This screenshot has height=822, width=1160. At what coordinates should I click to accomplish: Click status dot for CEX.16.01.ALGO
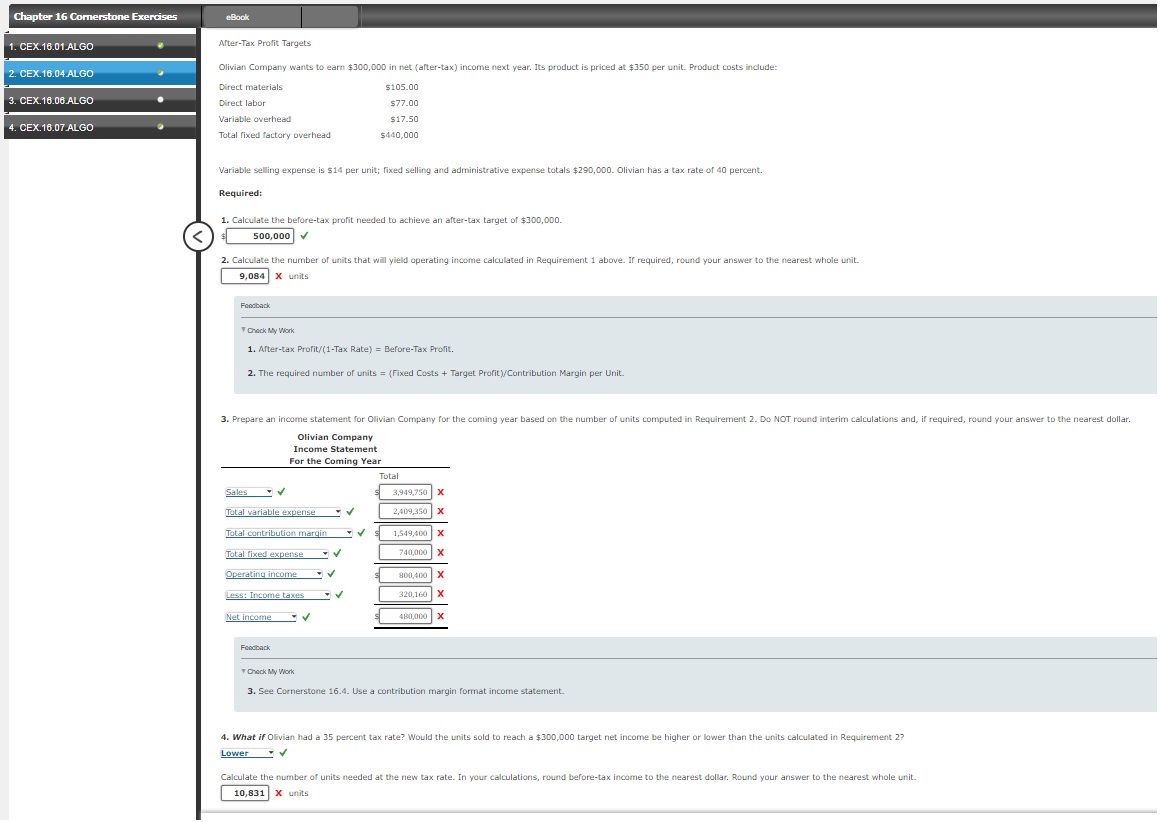[161, 46]
